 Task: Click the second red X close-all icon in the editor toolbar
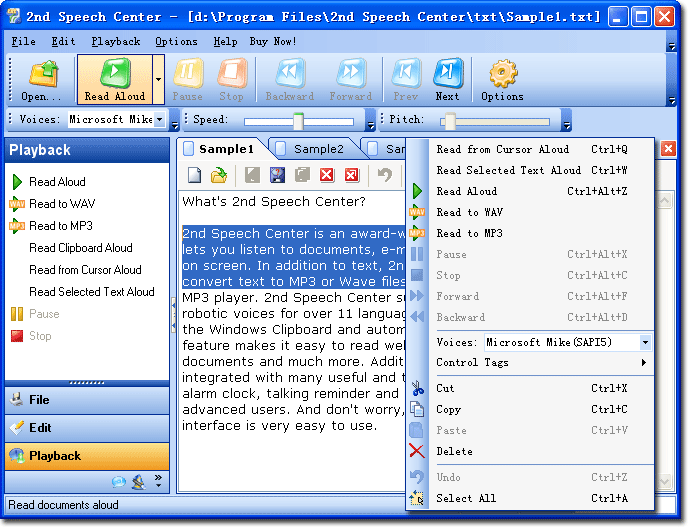click(352, 175)
